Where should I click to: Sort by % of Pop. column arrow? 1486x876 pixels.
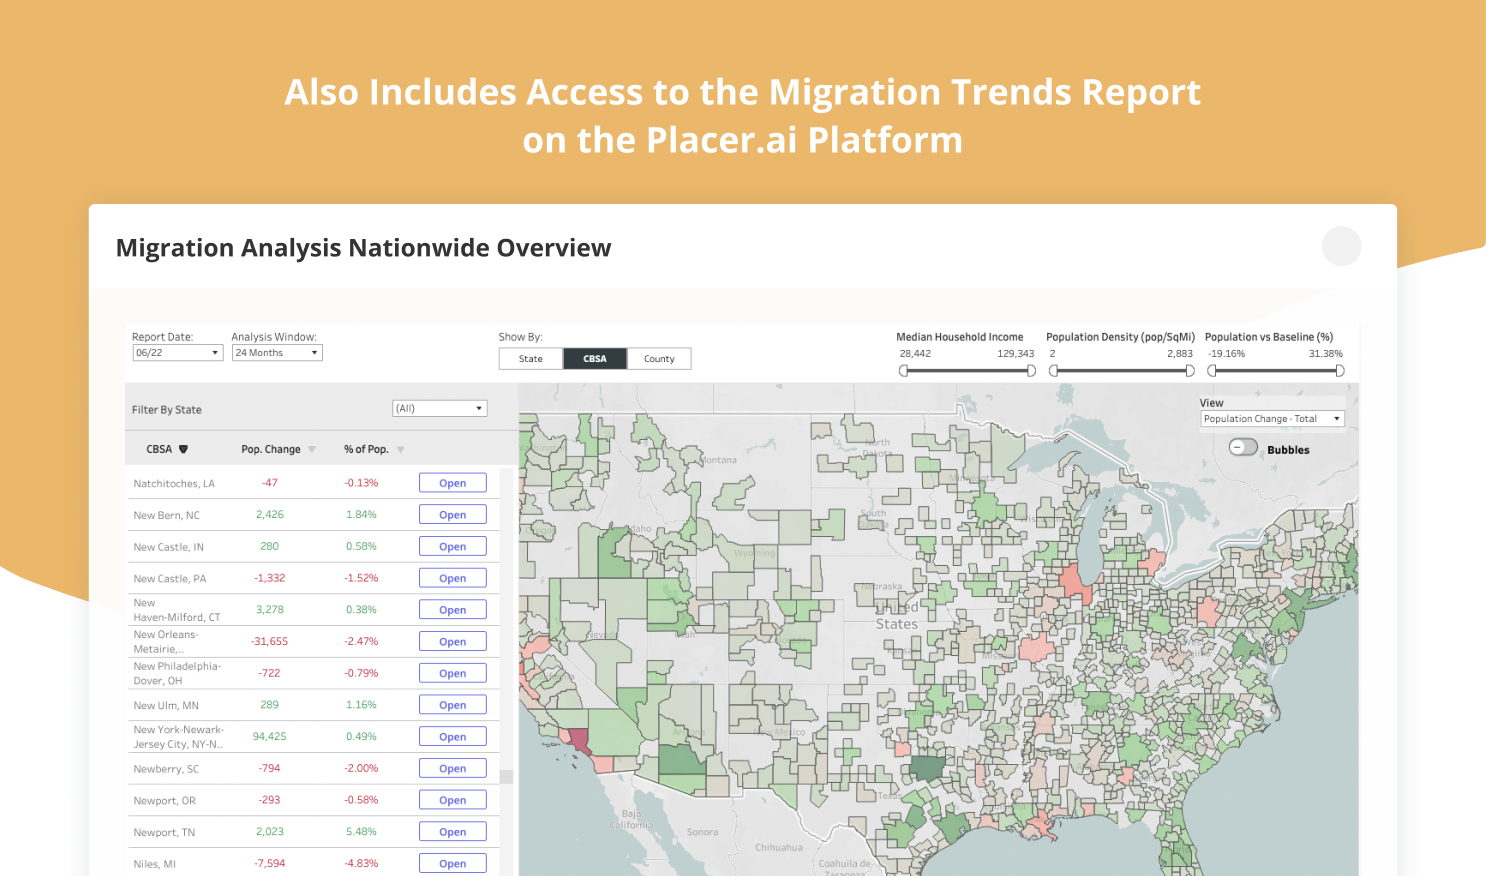[400, 450]
